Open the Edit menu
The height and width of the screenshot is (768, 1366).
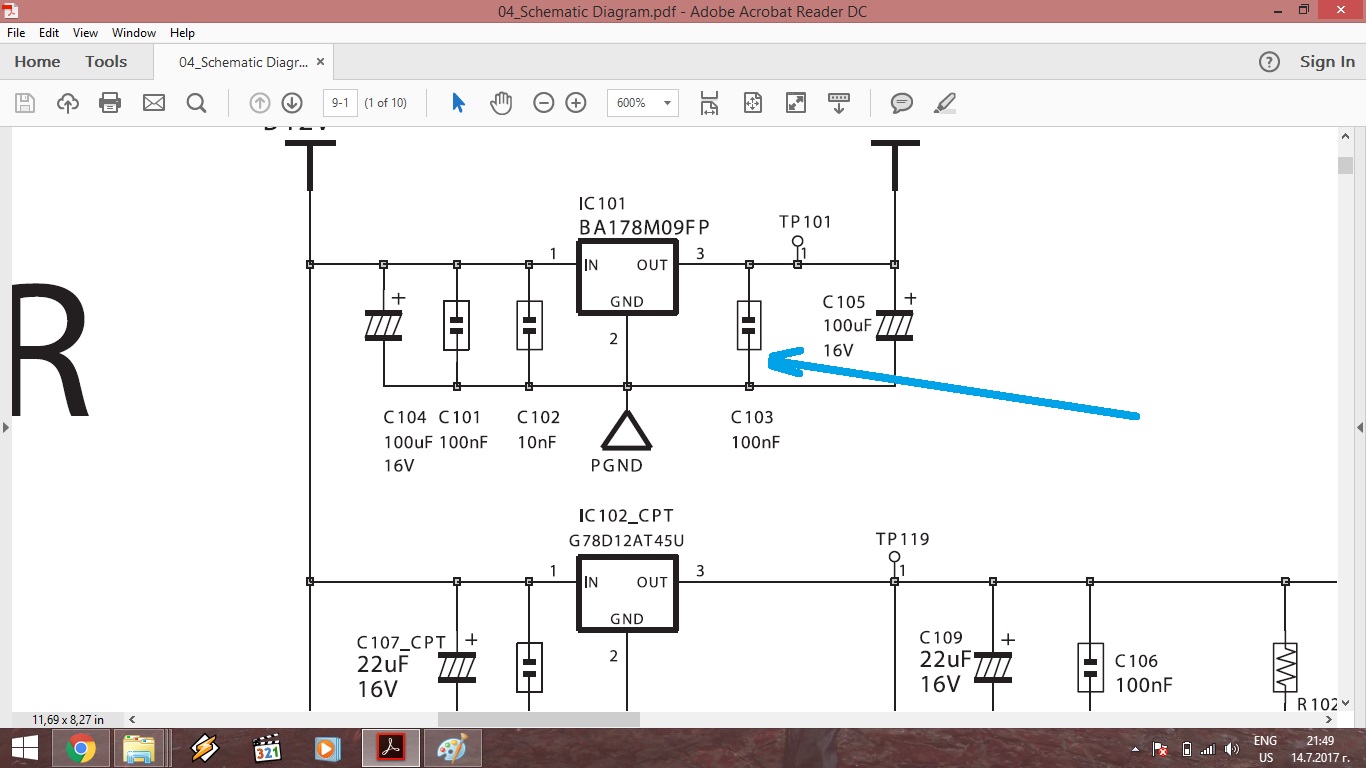(x=49, y=33)
